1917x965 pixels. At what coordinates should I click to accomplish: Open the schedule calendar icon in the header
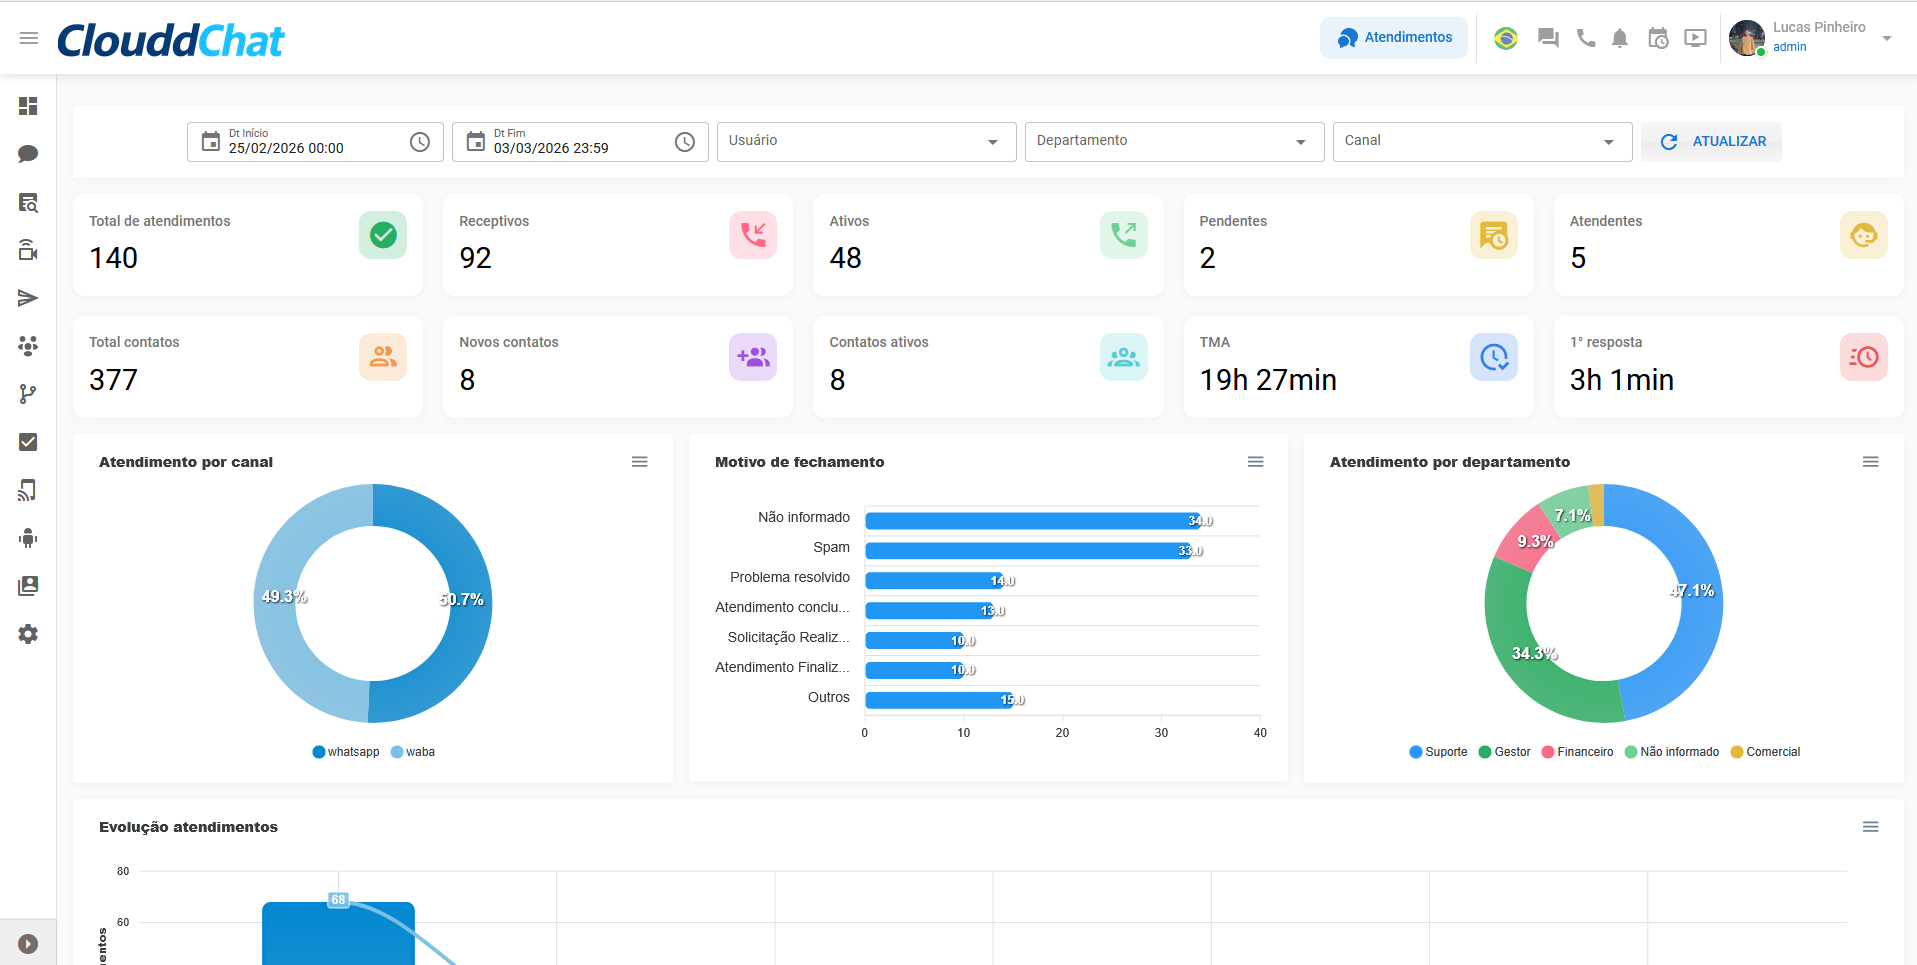(x=1657, y=38)
